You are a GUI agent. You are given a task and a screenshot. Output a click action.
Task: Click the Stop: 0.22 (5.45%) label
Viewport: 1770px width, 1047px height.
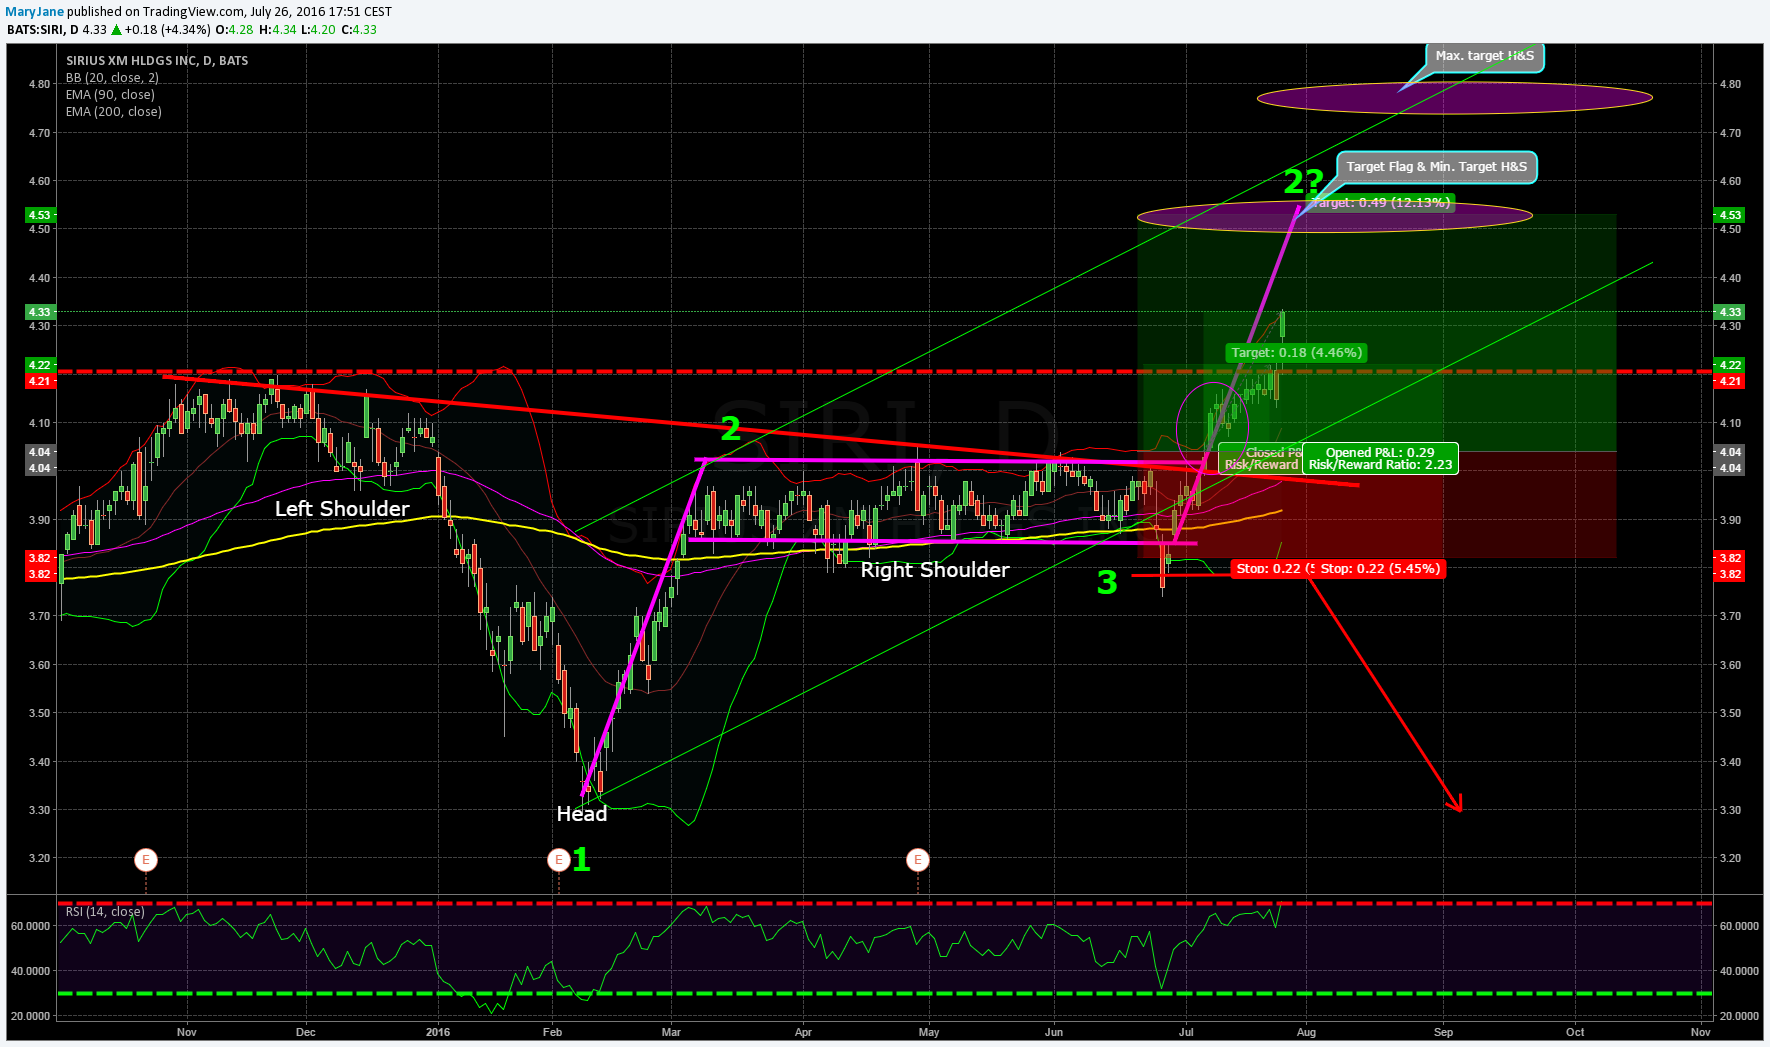[x=1380, y=569]
